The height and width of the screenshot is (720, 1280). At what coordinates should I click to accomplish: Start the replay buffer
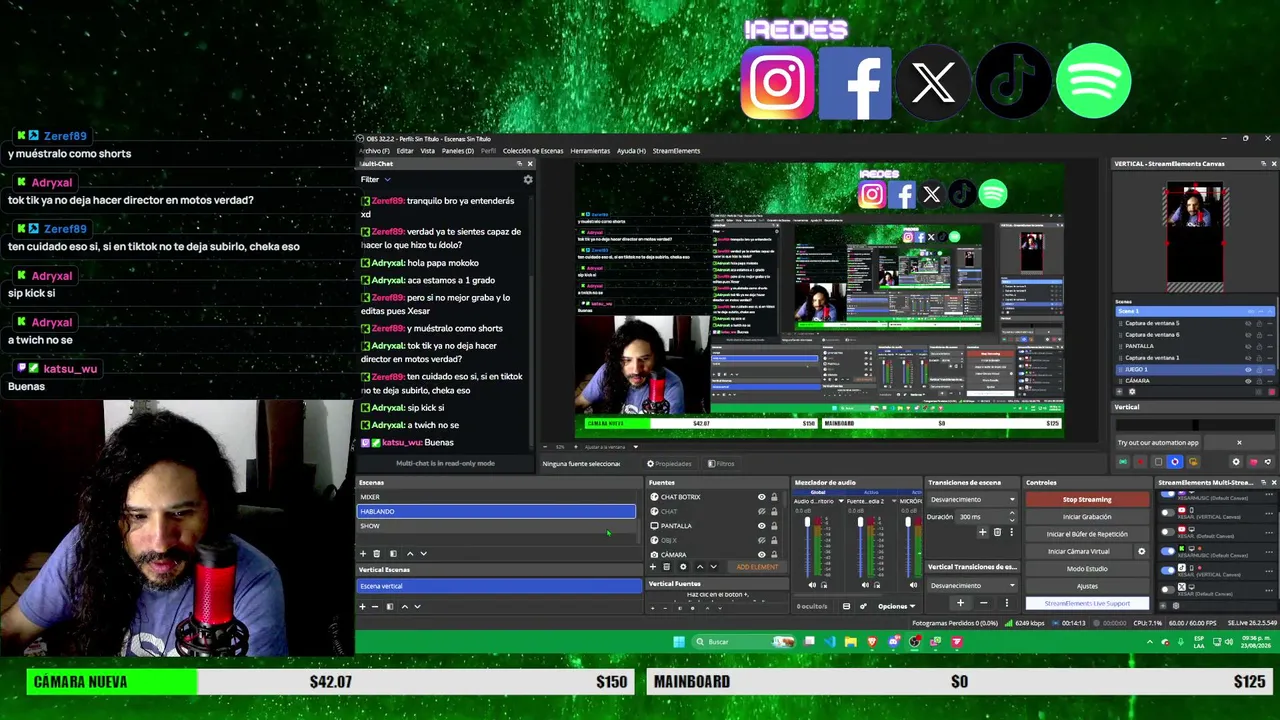(x=1087, y=534)
